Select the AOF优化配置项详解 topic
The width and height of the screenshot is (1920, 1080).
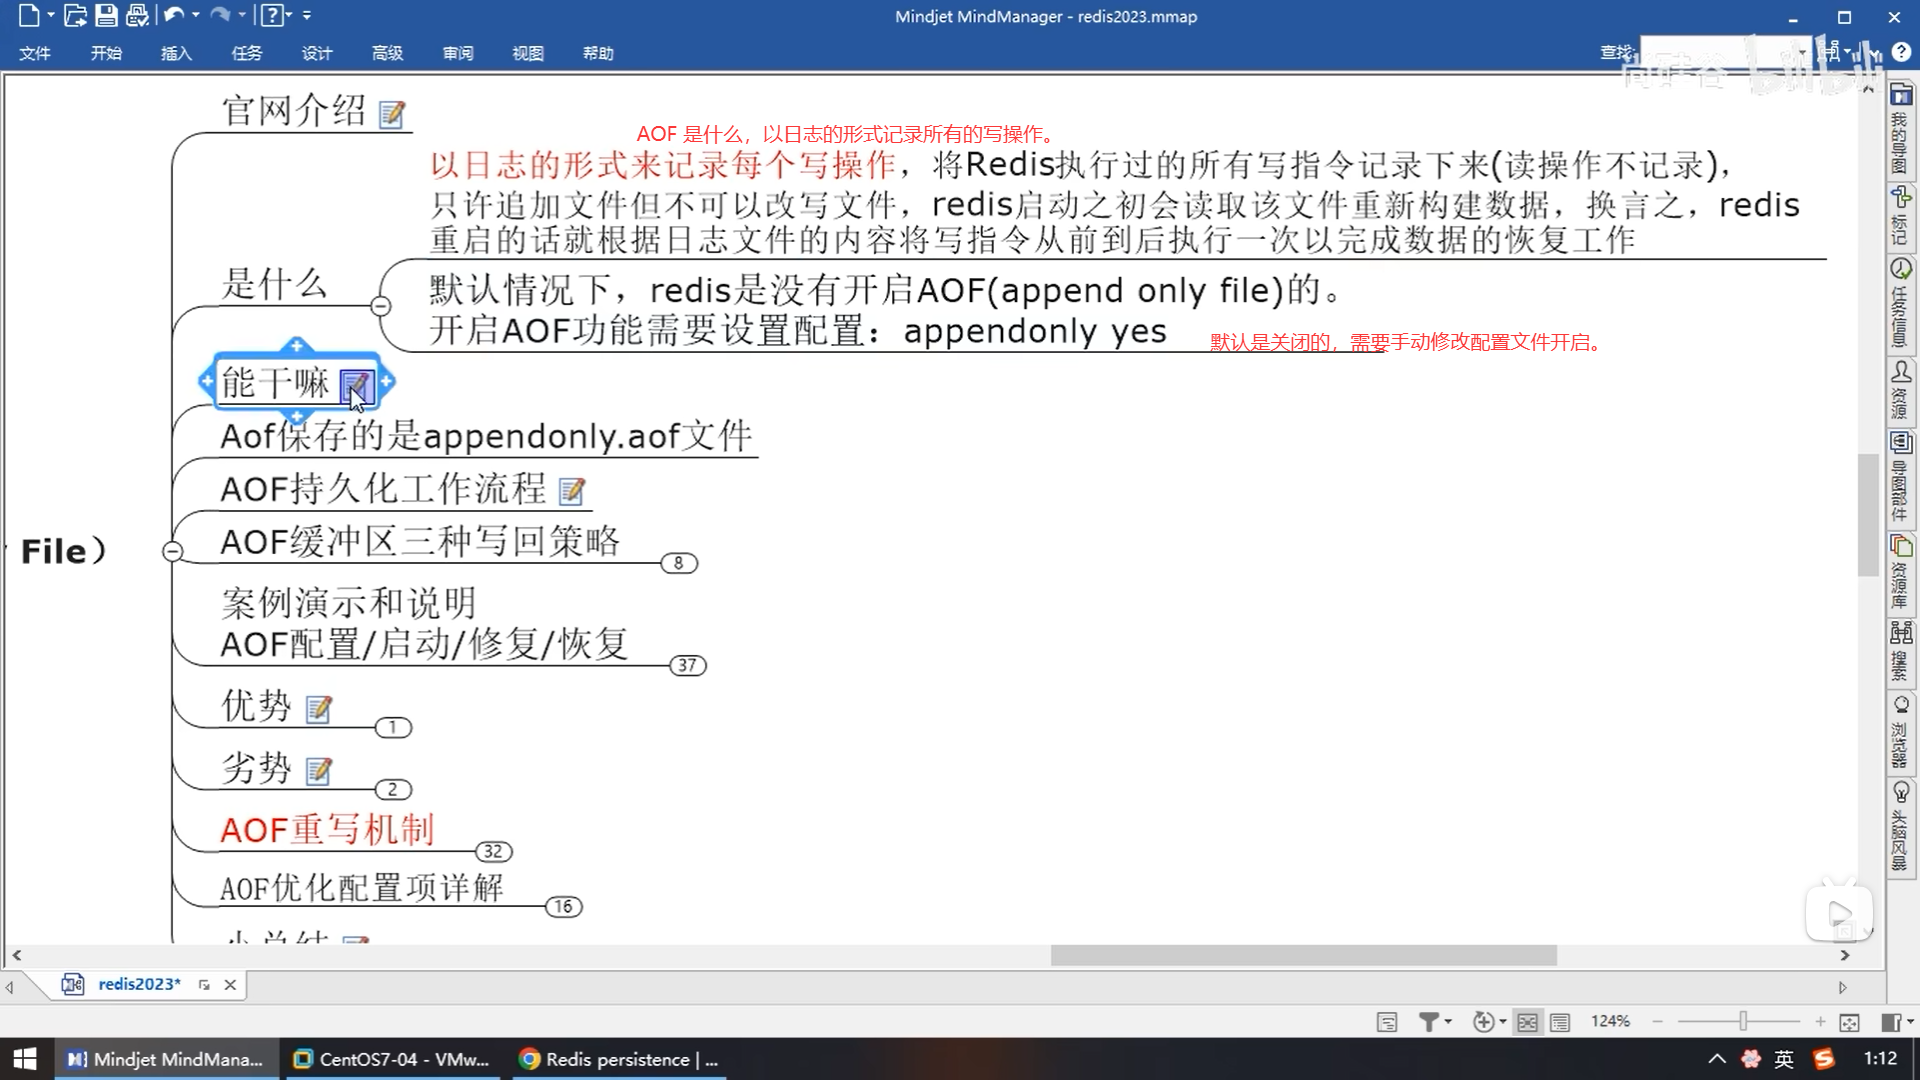(x=361, y=888)
